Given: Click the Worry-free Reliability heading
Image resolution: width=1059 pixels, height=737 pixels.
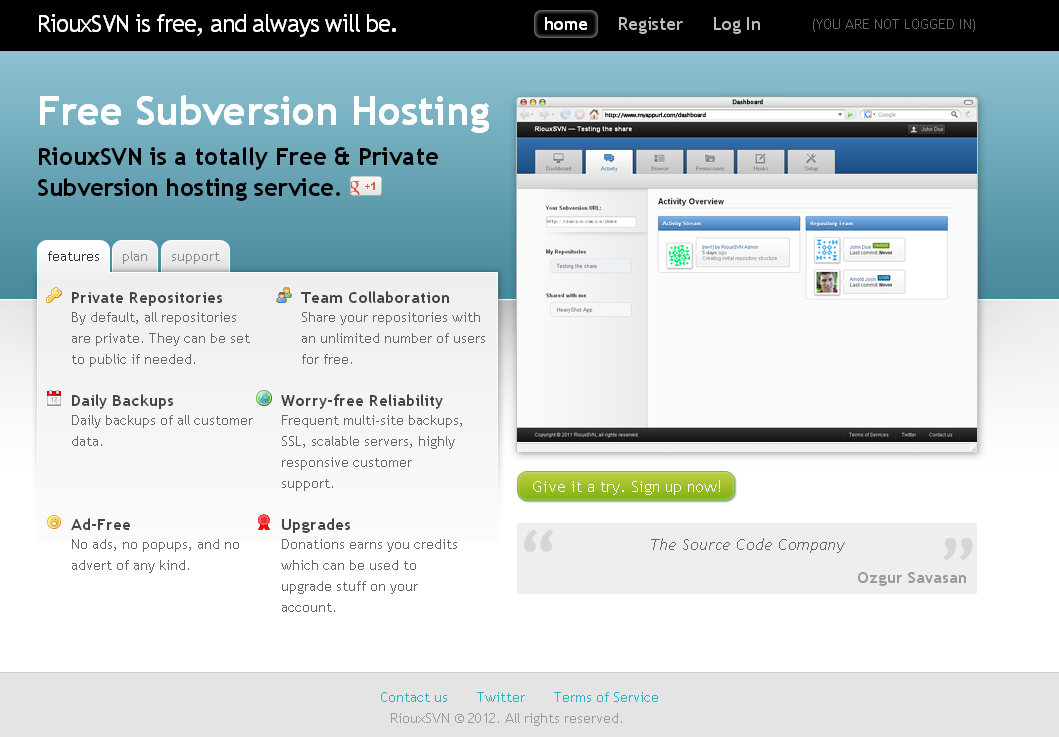Looking at the screenshot, I should coord(362,401).
